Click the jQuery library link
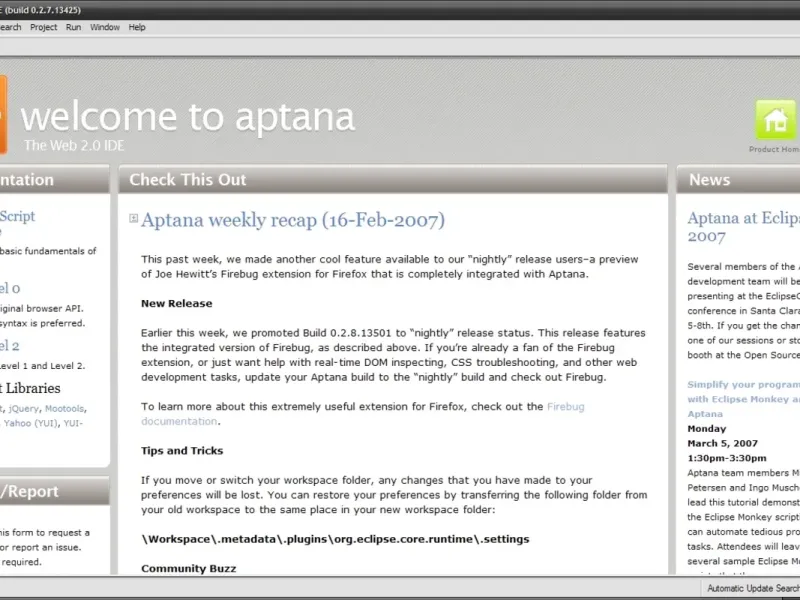The image size is (800, 600). pyautogui.click(x=23, y=409)
